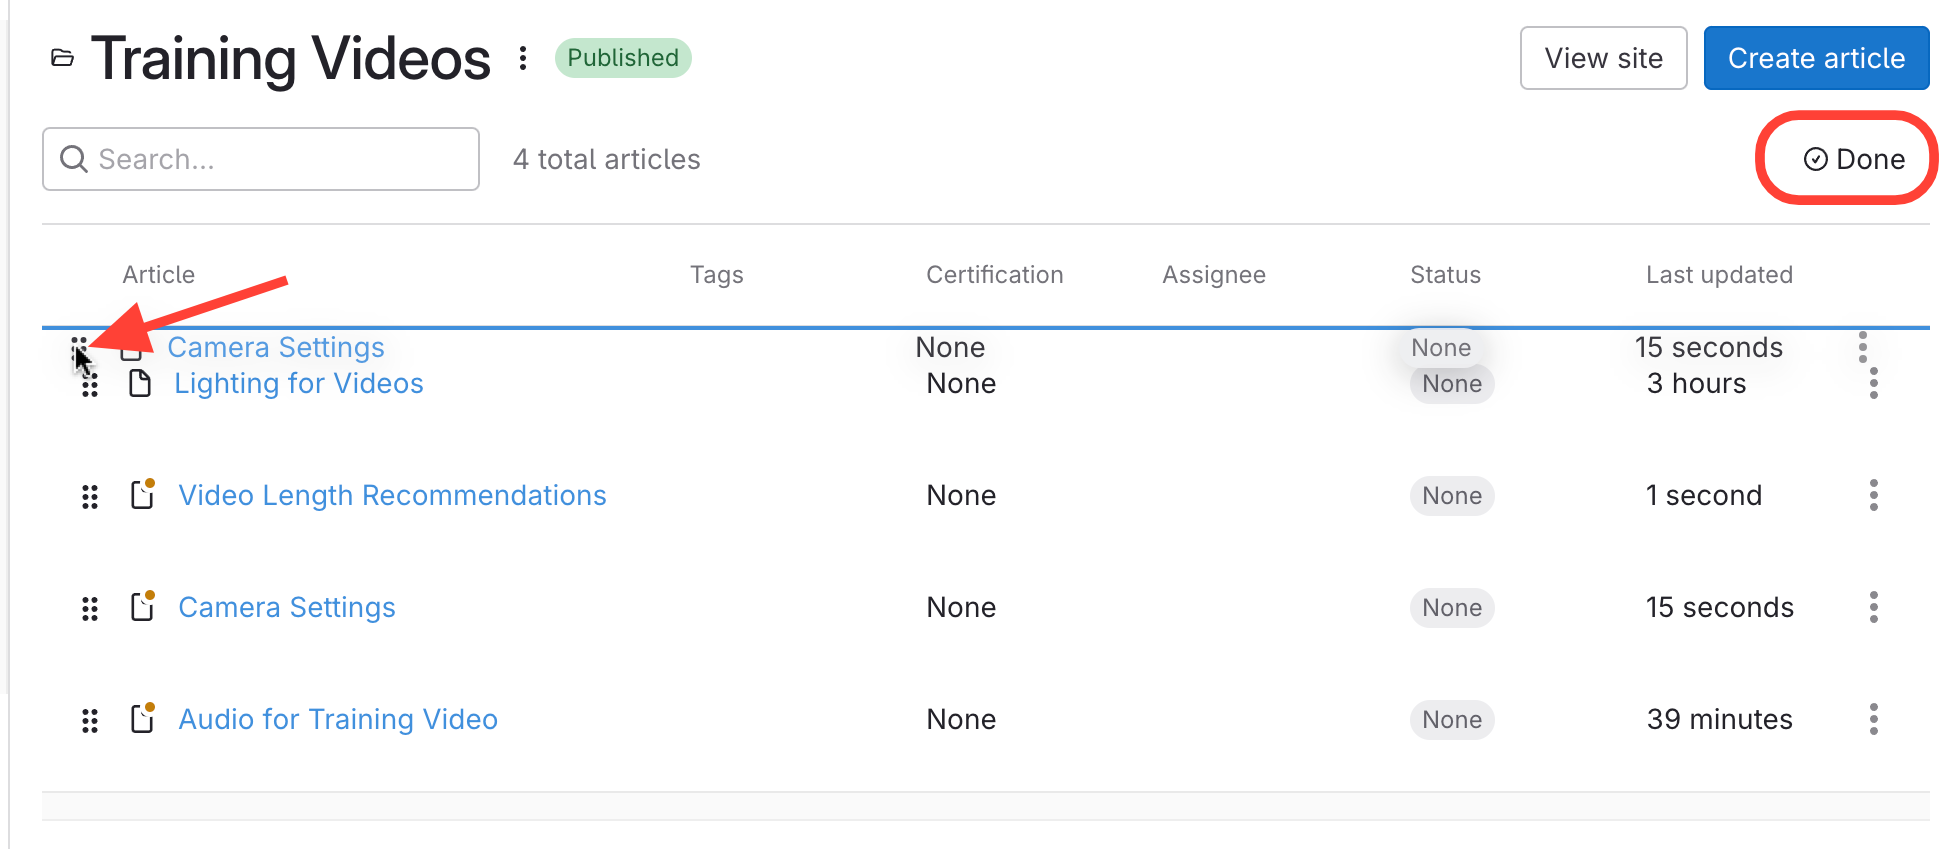This screenshot has width=1948, height=849.
Task: Grab drag handle for Lighting for Videos
Action: point(90,386)
